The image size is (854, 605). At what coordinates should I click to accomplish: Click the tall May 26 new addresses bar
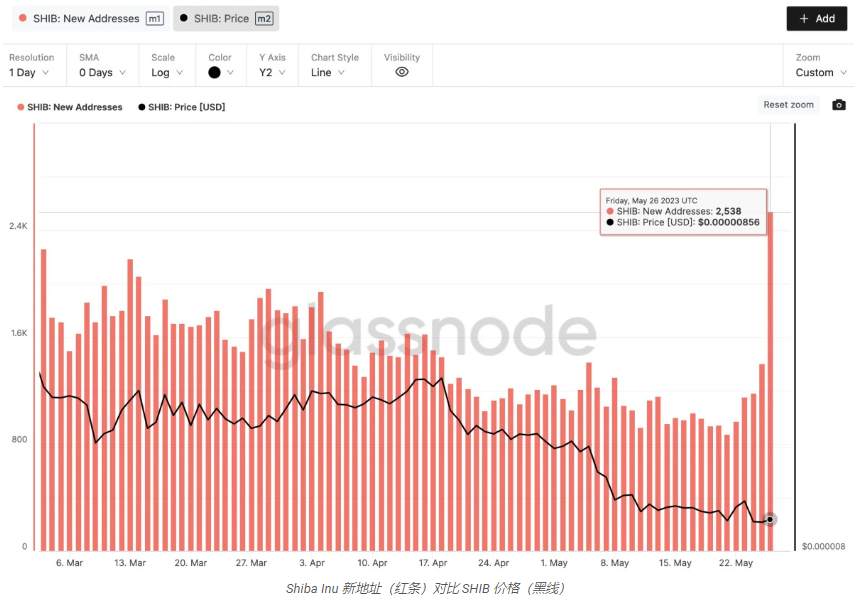click(x=770, y=381)
